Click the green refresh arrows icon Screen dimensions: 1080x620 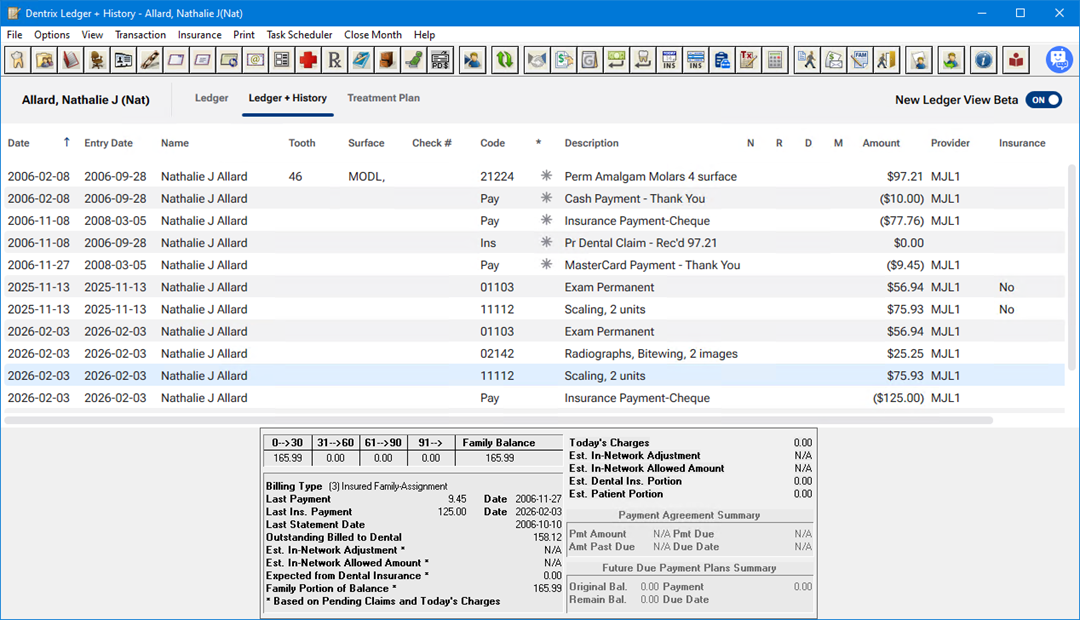(505, 61)
